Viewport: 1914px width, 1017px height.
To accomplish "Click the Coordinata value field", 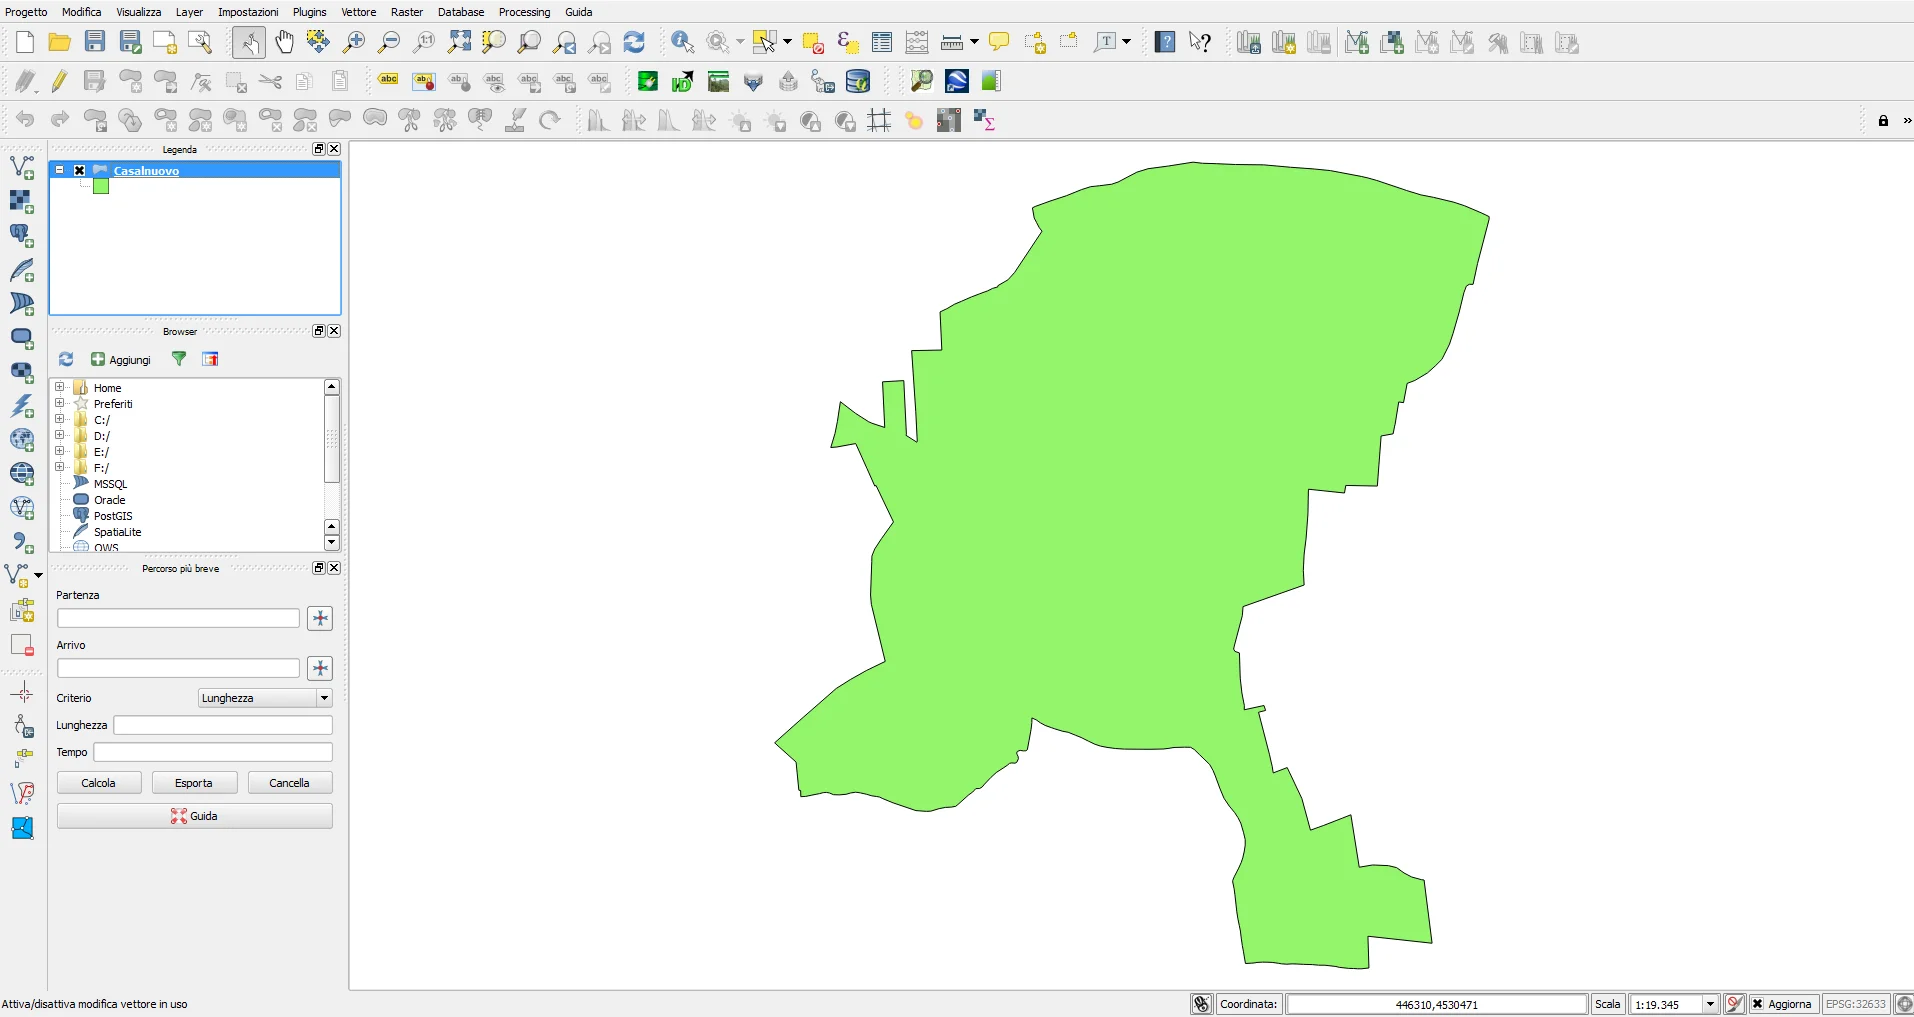I will 1436,1004.
